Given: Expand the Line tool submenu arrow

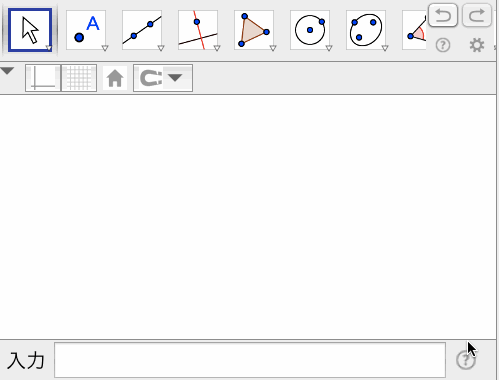Looking at the screenshot, I should (x=161, y=48).
